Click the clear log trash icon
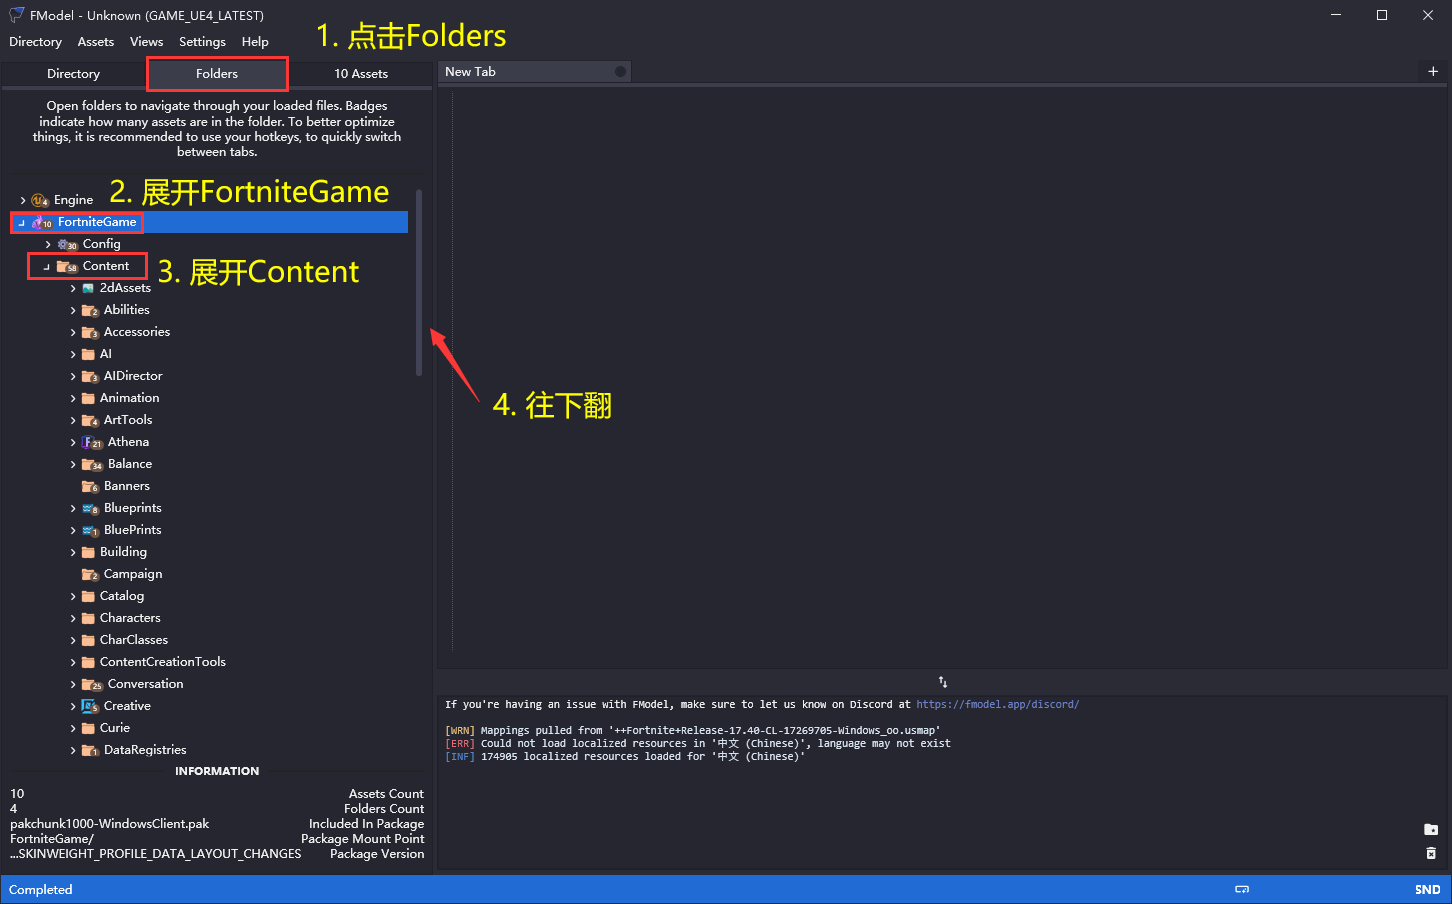The image size is (1452, 904). (1431, 853)
